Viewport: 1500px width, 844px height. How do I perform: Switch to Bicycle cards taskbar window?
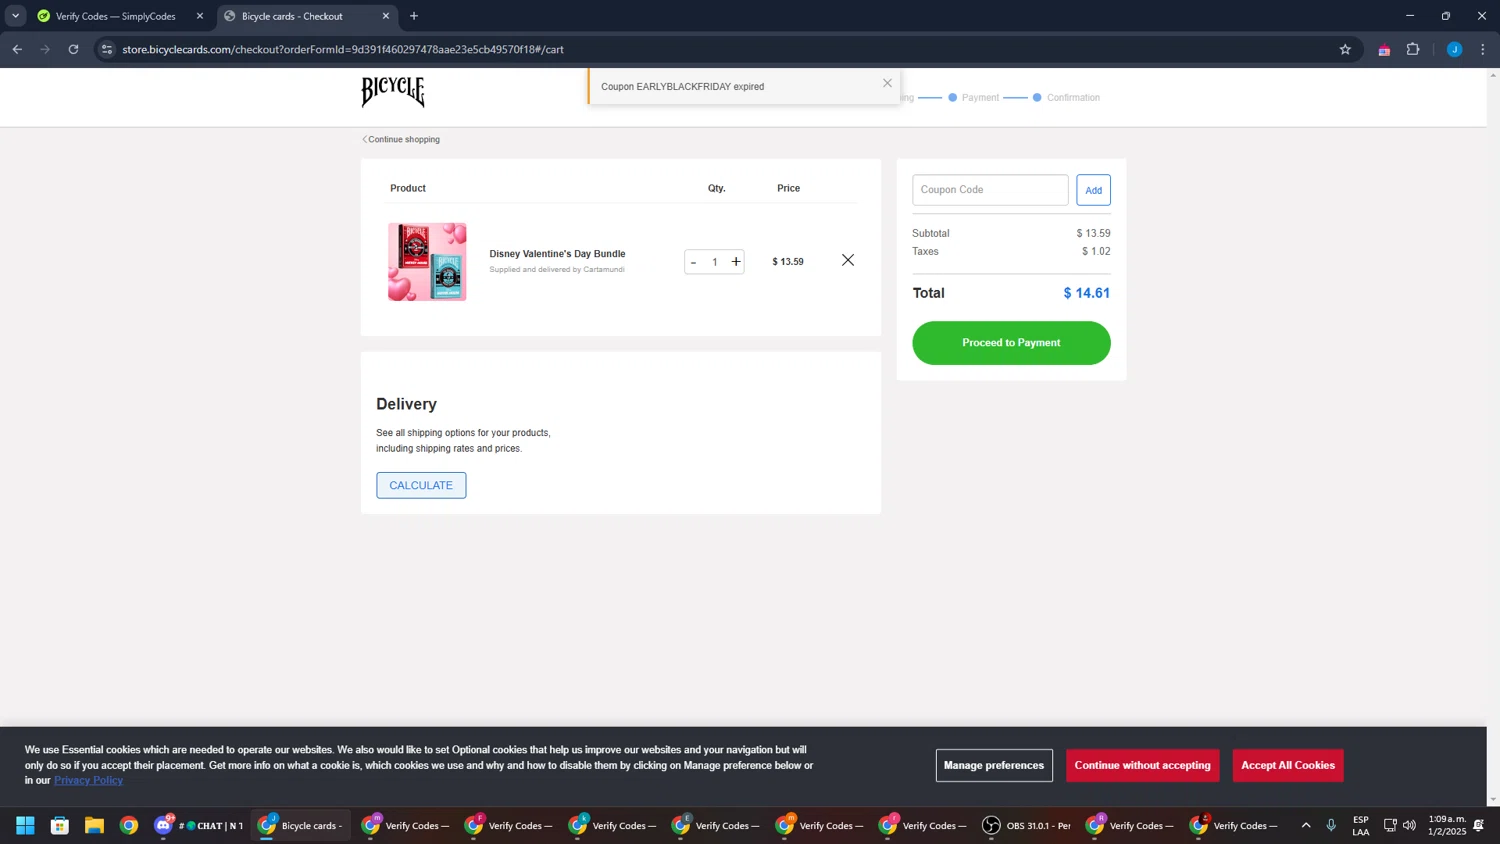pyautogui.click(x=300, y=825)
